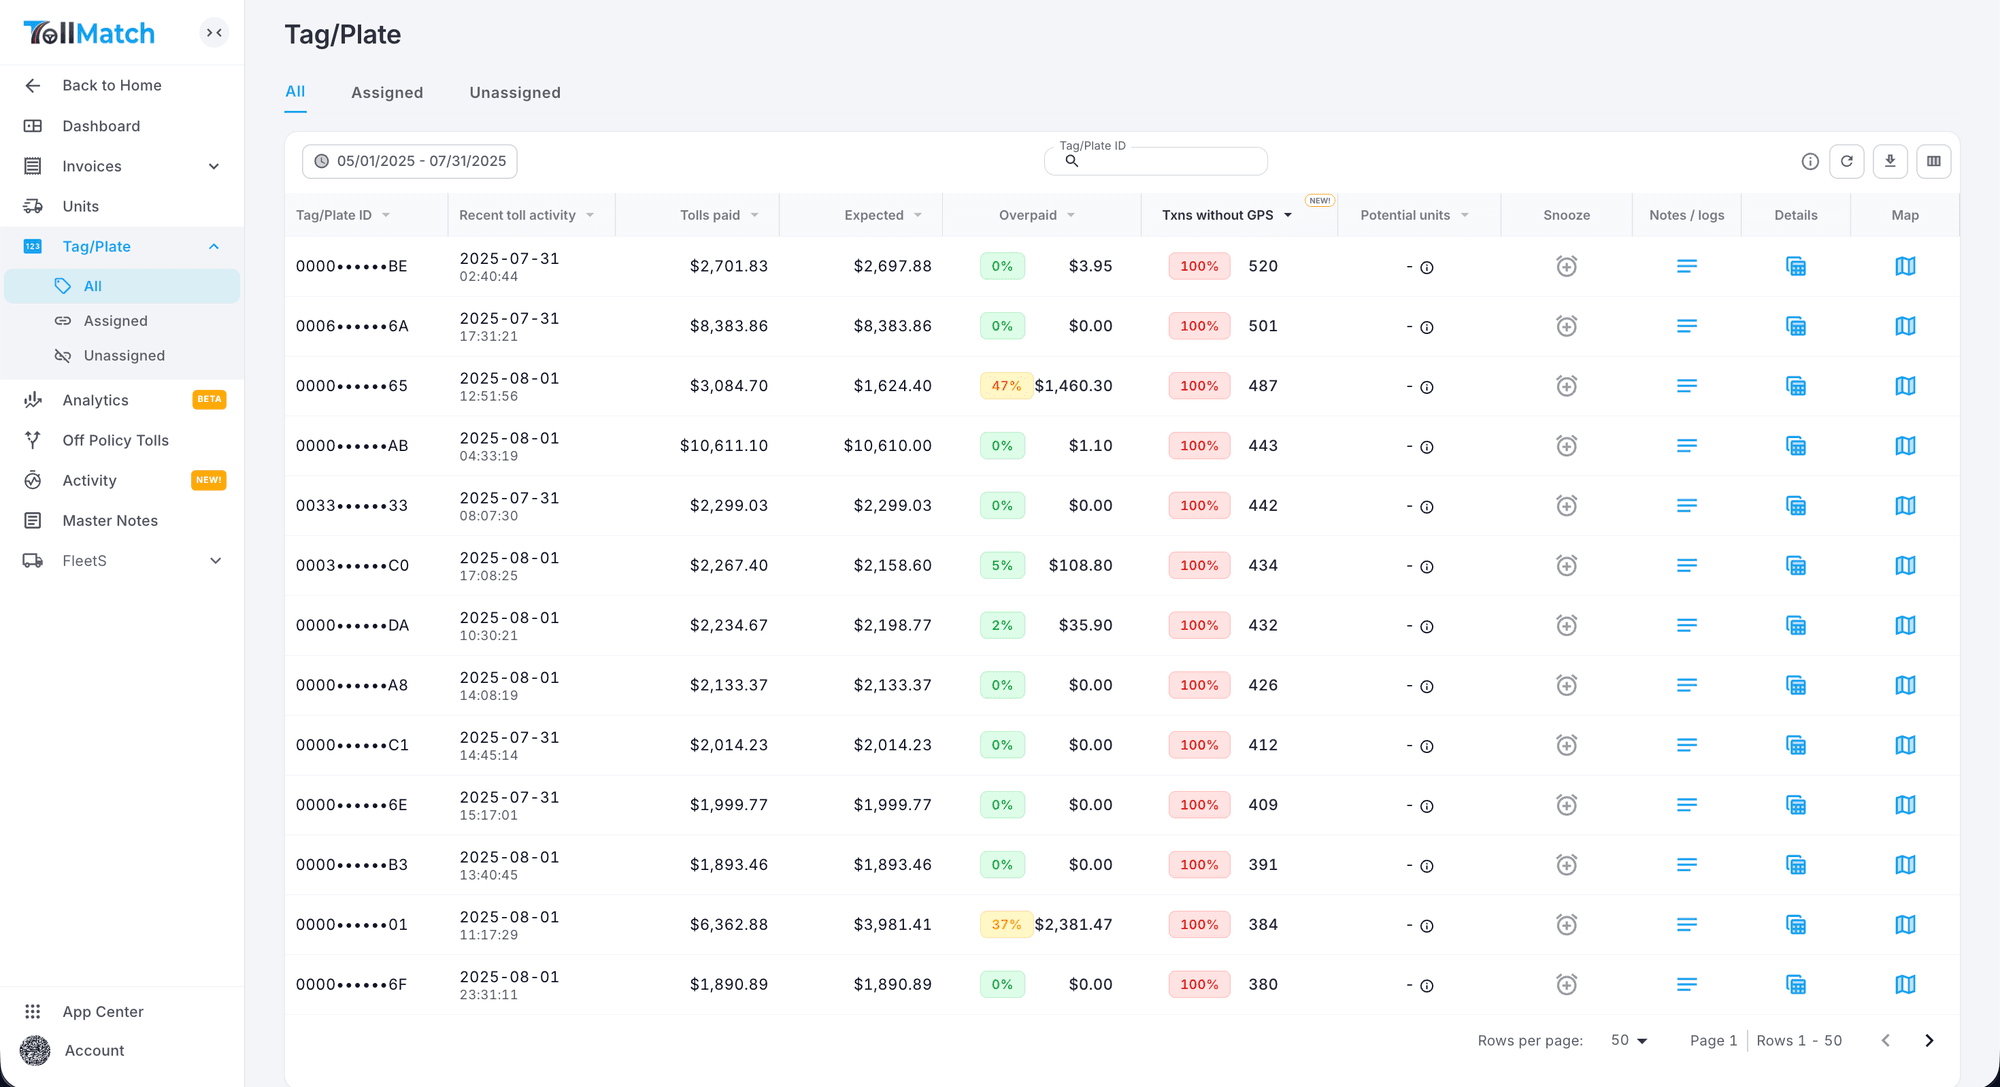The image size is (2000, 1087).
Task: Expand the FleetS menu chevron
Action: (215, 561)
